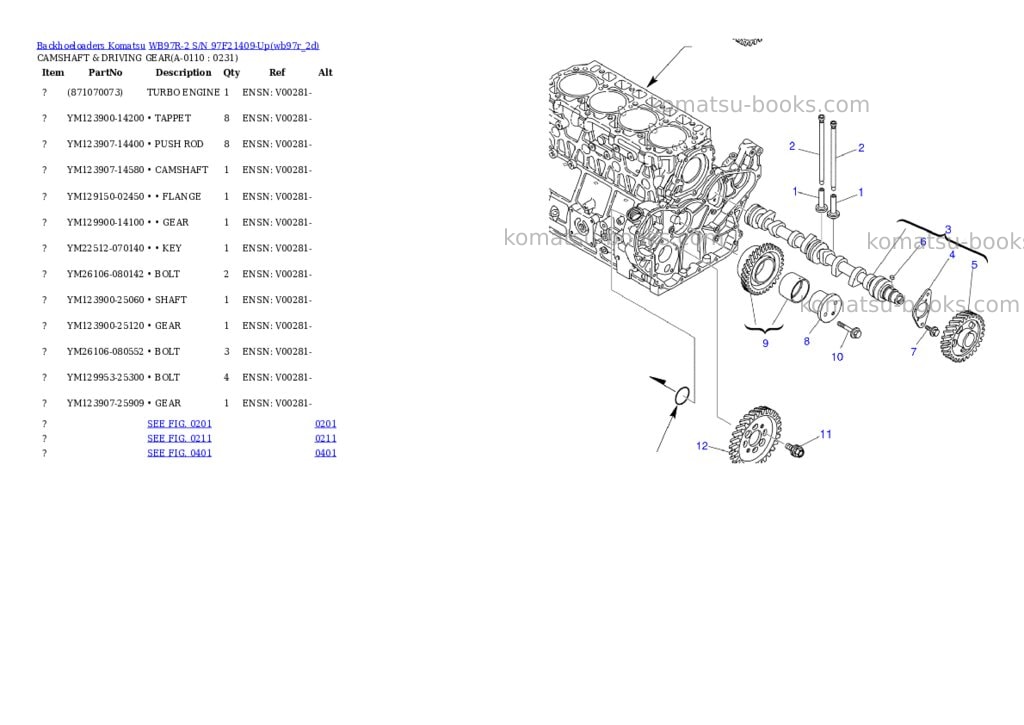Click the PartNo column header

tap(105, 72)
